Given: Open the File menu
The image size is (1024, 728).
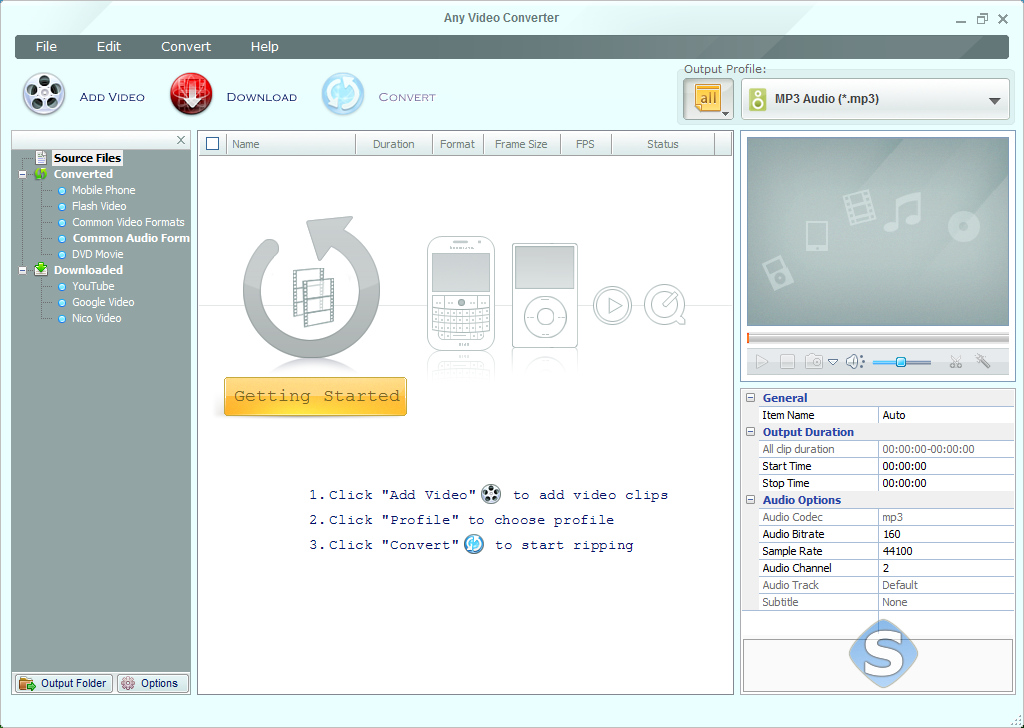Looking at the screenshot, I should 46,47.
